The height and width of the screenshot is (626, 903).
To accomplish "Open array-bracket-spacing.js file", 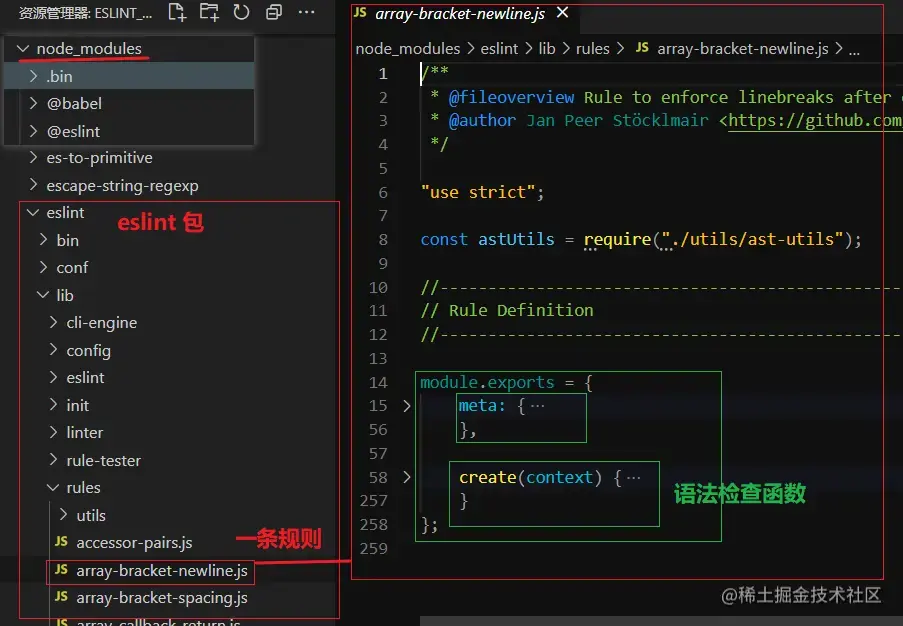I will [x=162, y=598].
